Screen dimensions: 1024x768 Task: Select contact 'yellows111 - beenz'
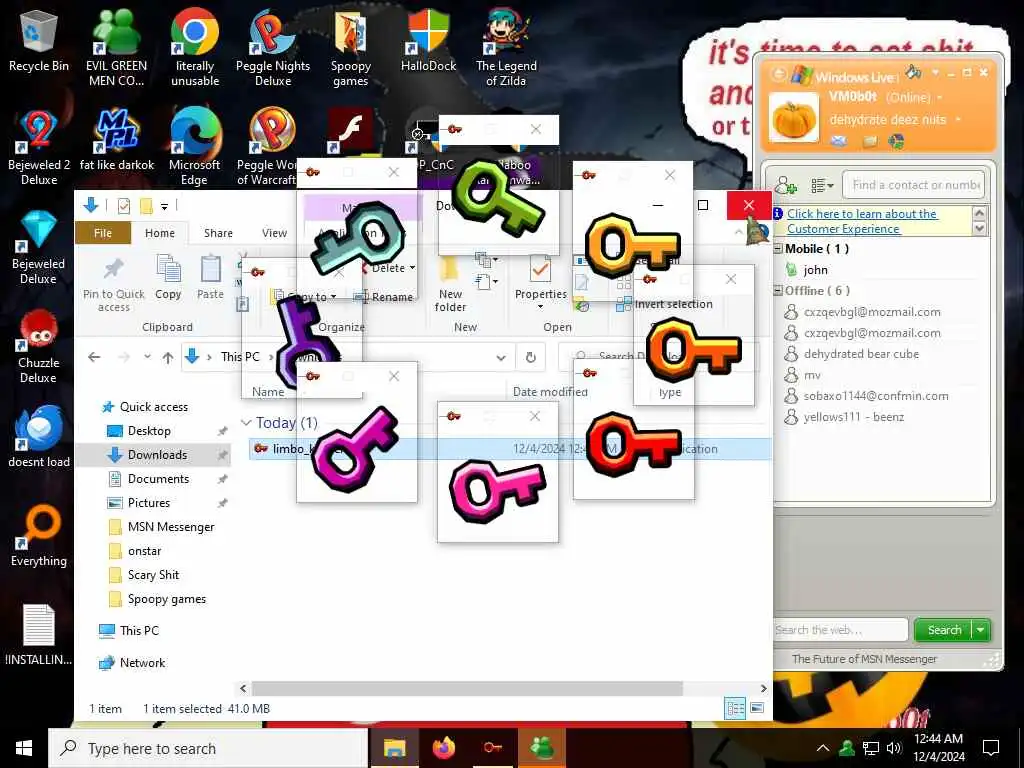(x=854, y=417)
